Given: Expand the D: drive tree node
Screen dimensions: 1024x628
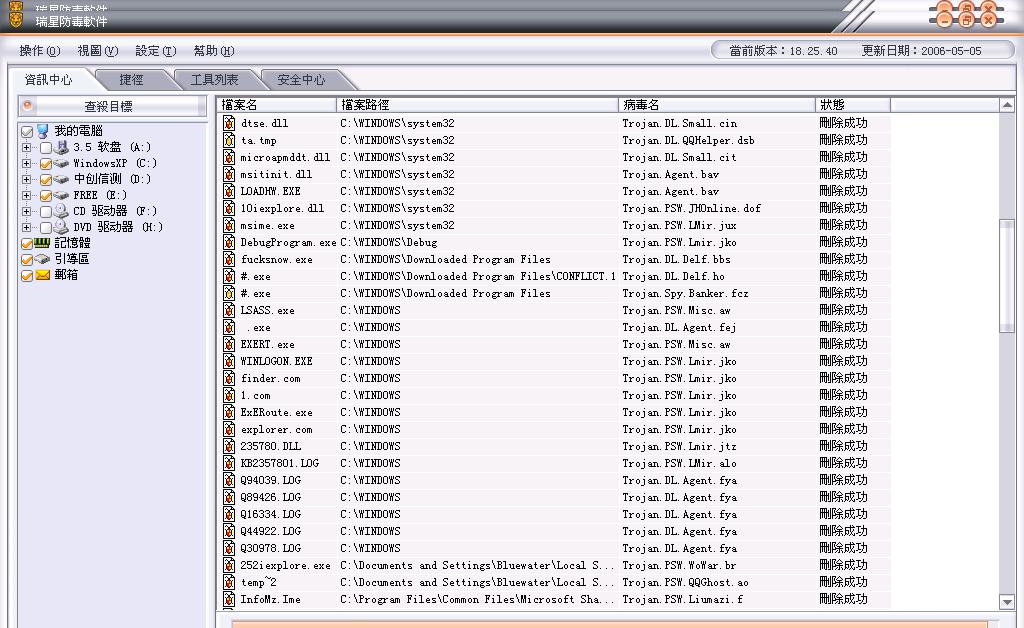Looking at the screenshot, I should tap(26, 180).
